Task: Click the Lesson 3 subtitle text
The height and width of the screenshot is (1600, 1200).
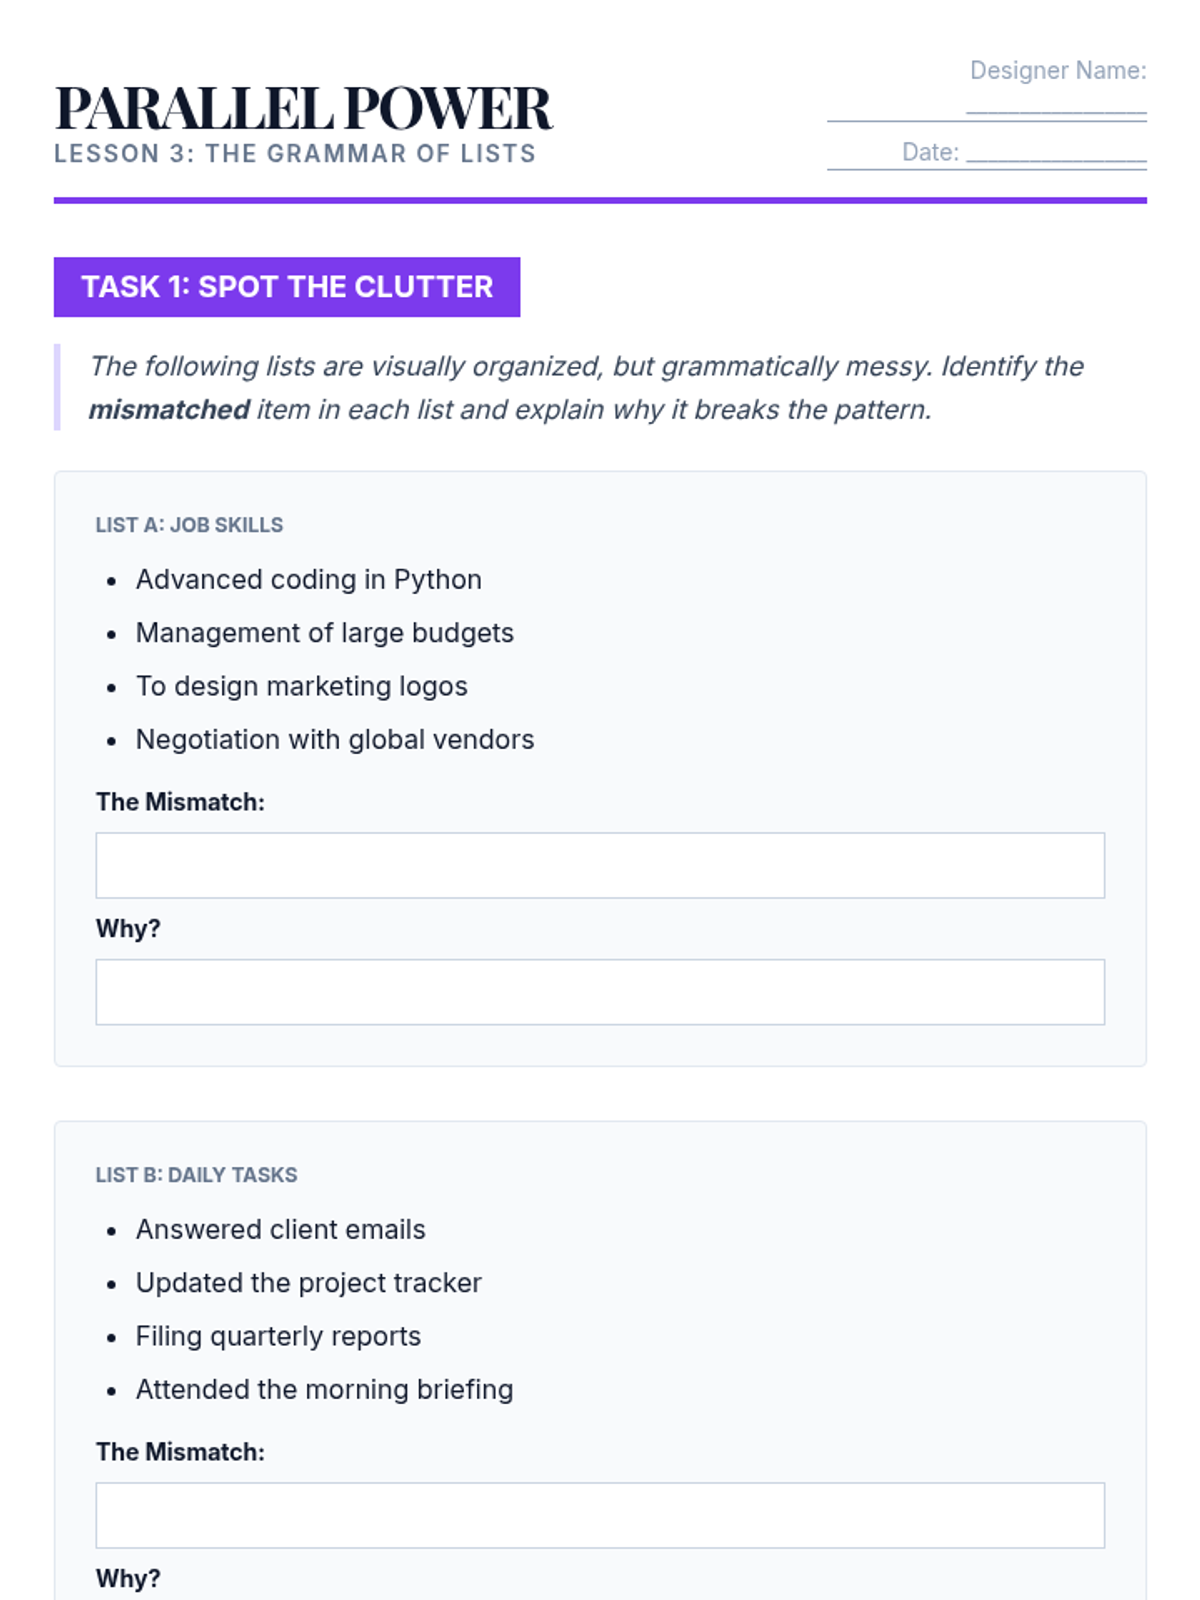Action: (295, 154)
